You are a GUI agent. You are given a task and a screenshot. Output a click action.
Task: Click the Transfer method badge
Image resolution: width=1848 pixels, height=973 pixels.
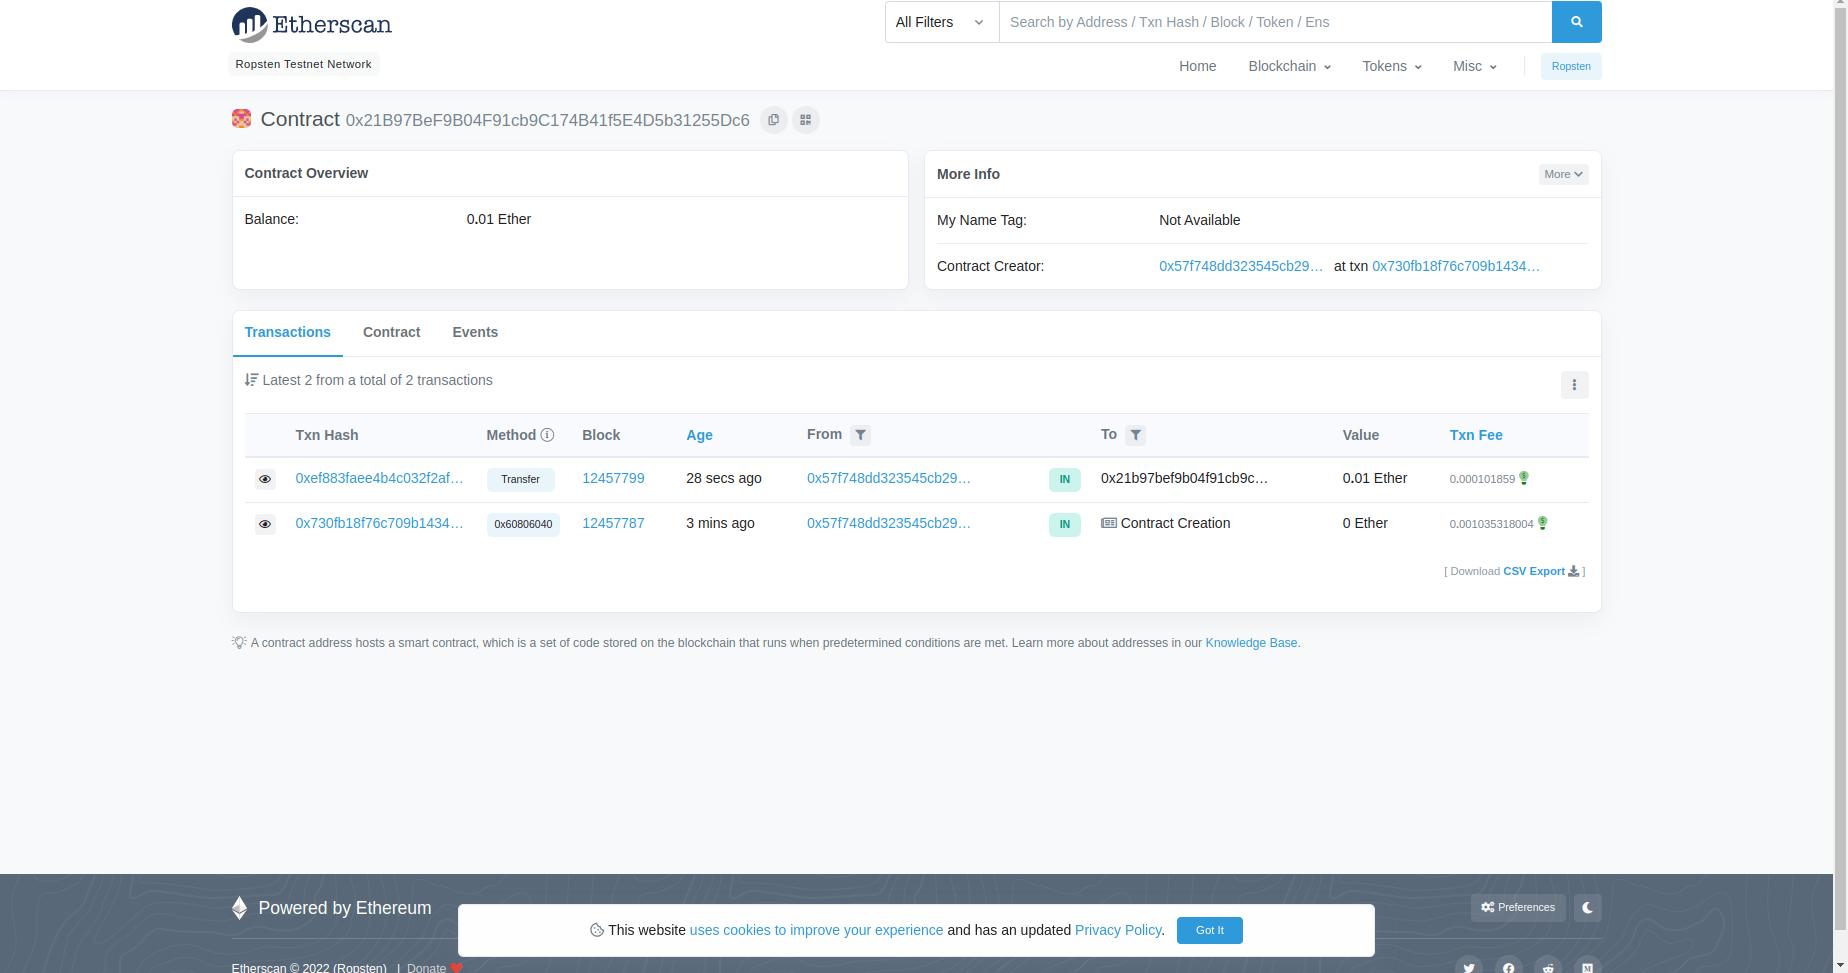[520, 479]
